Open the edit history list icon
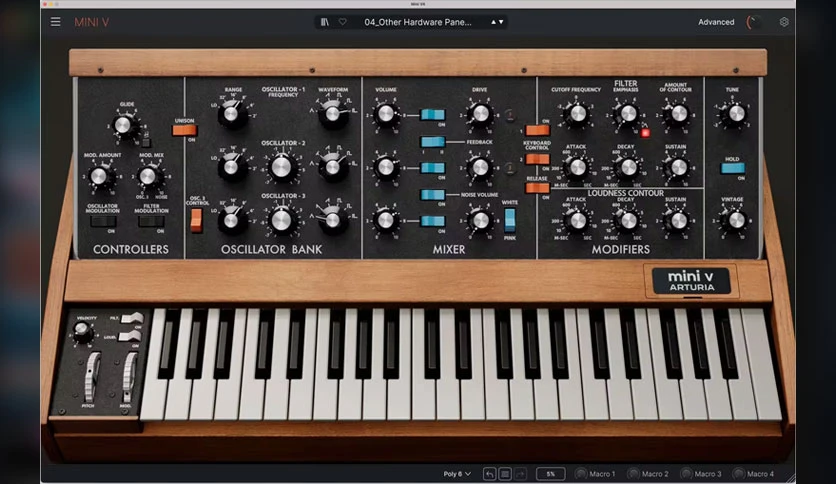 505,473
